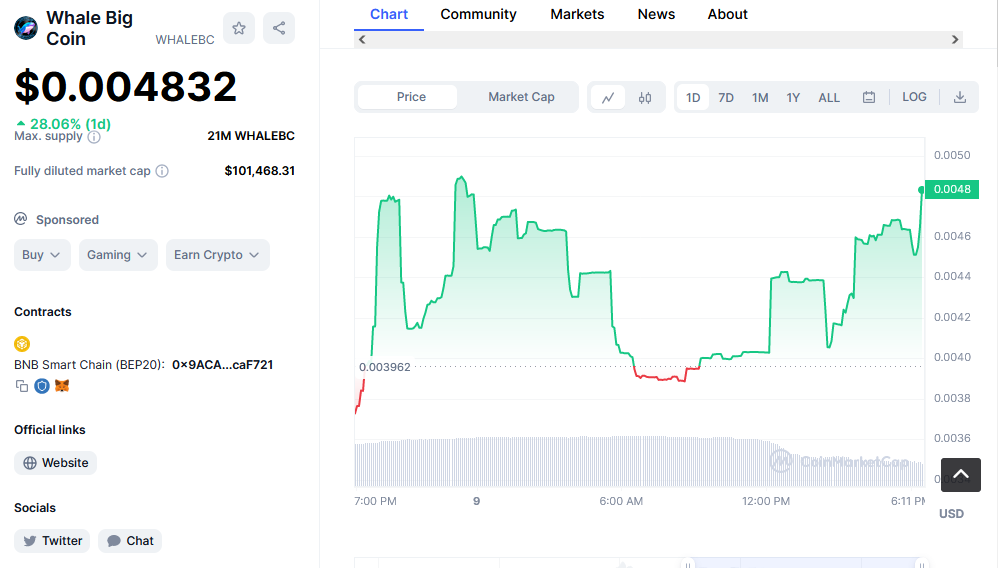Open the Twitter social link
The height and width of the screenshot is (568, 998).
point(52,541)
